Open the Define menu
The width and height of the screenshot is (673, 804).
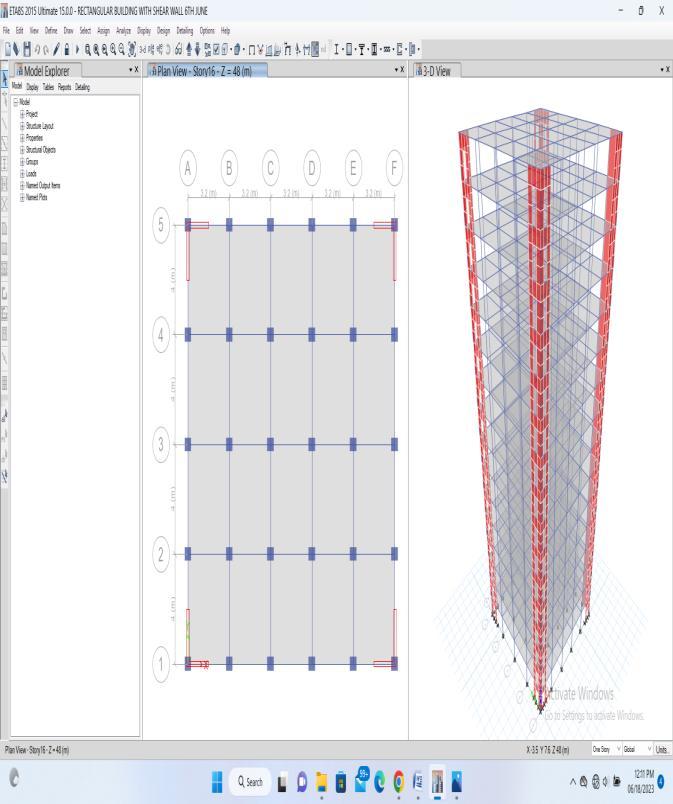click(x=51, y=31)
